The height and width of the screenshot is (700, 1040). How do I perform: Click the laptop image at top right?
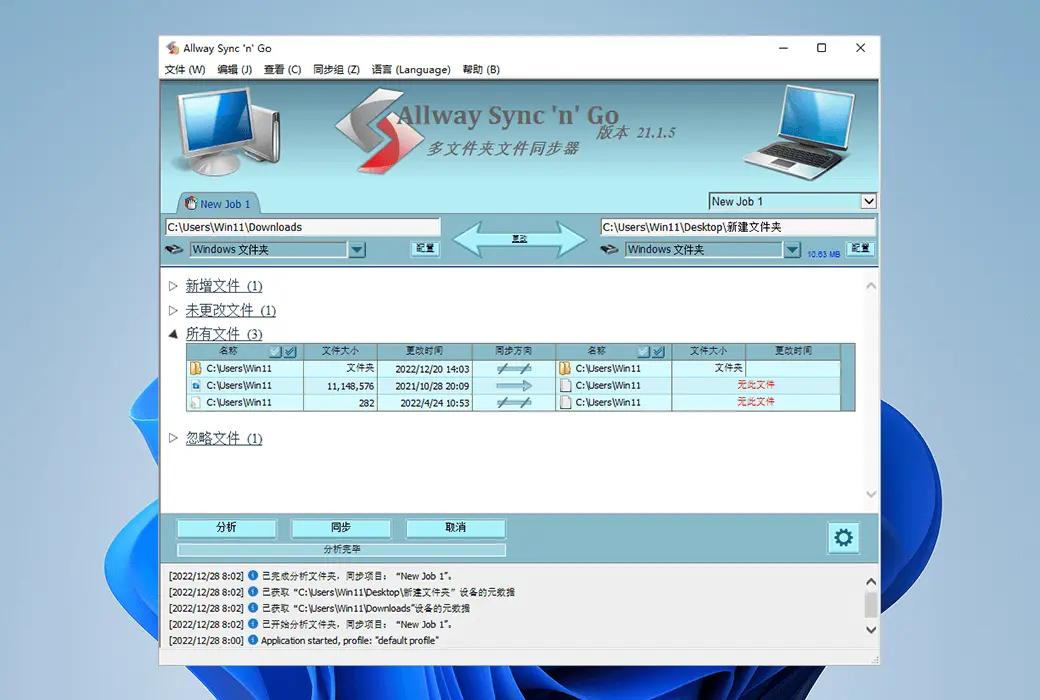point(801,133)
